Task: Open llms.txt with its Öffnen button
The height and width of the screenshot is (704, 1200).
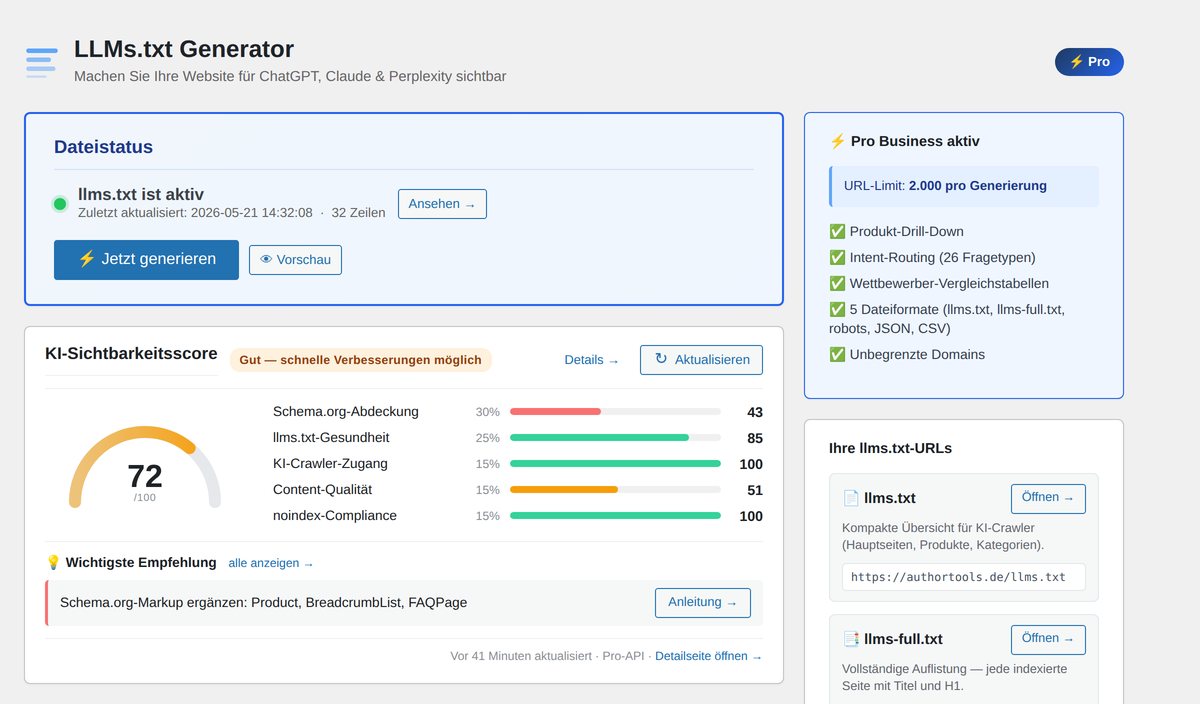Action: 1048,499
